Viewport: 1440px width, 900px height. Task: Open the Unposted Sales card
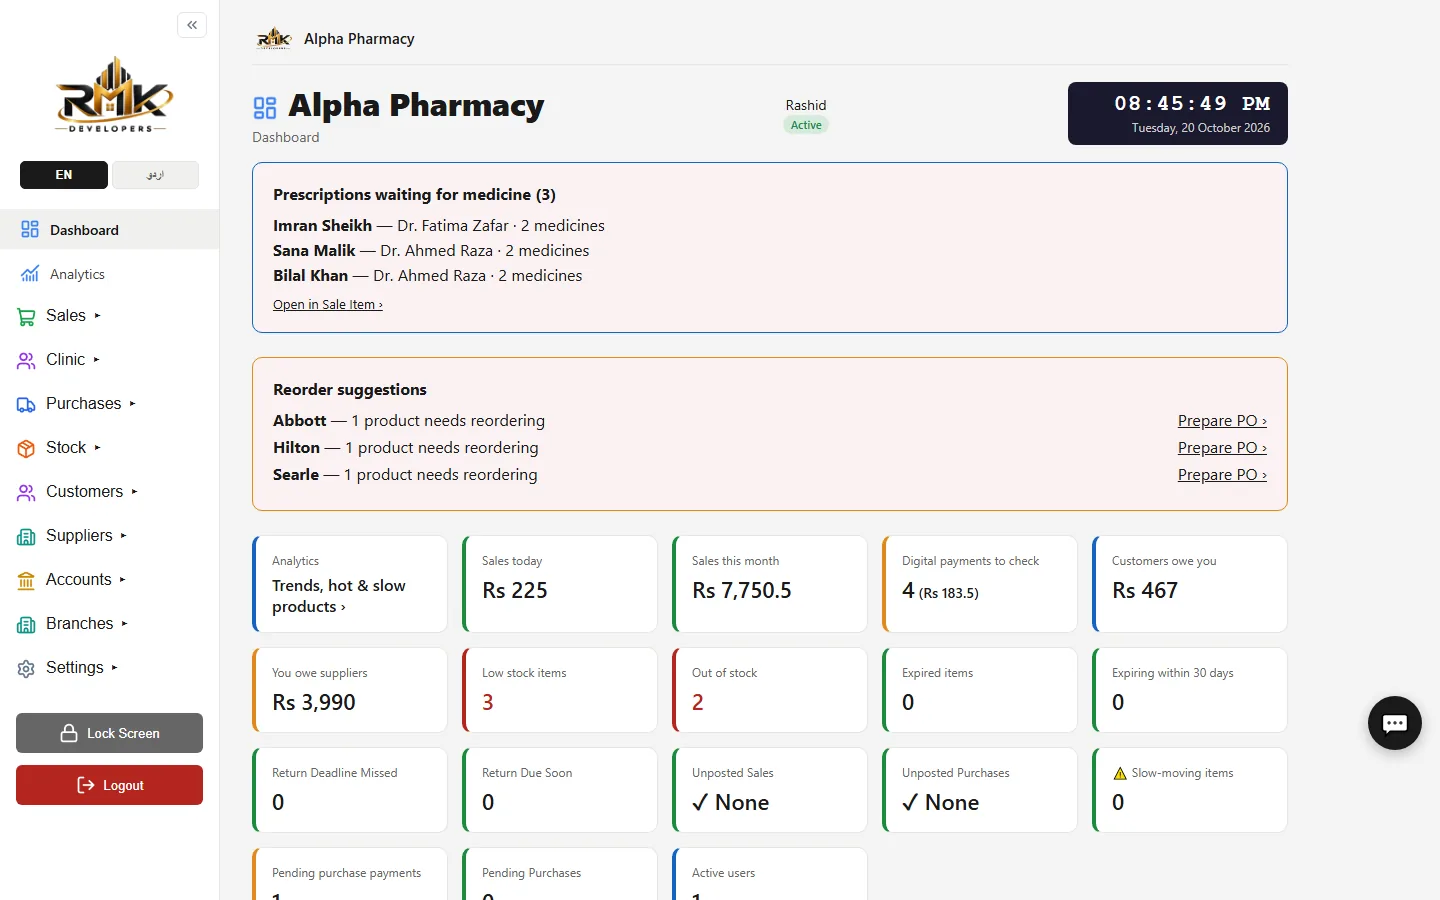[x=770, y=790]
